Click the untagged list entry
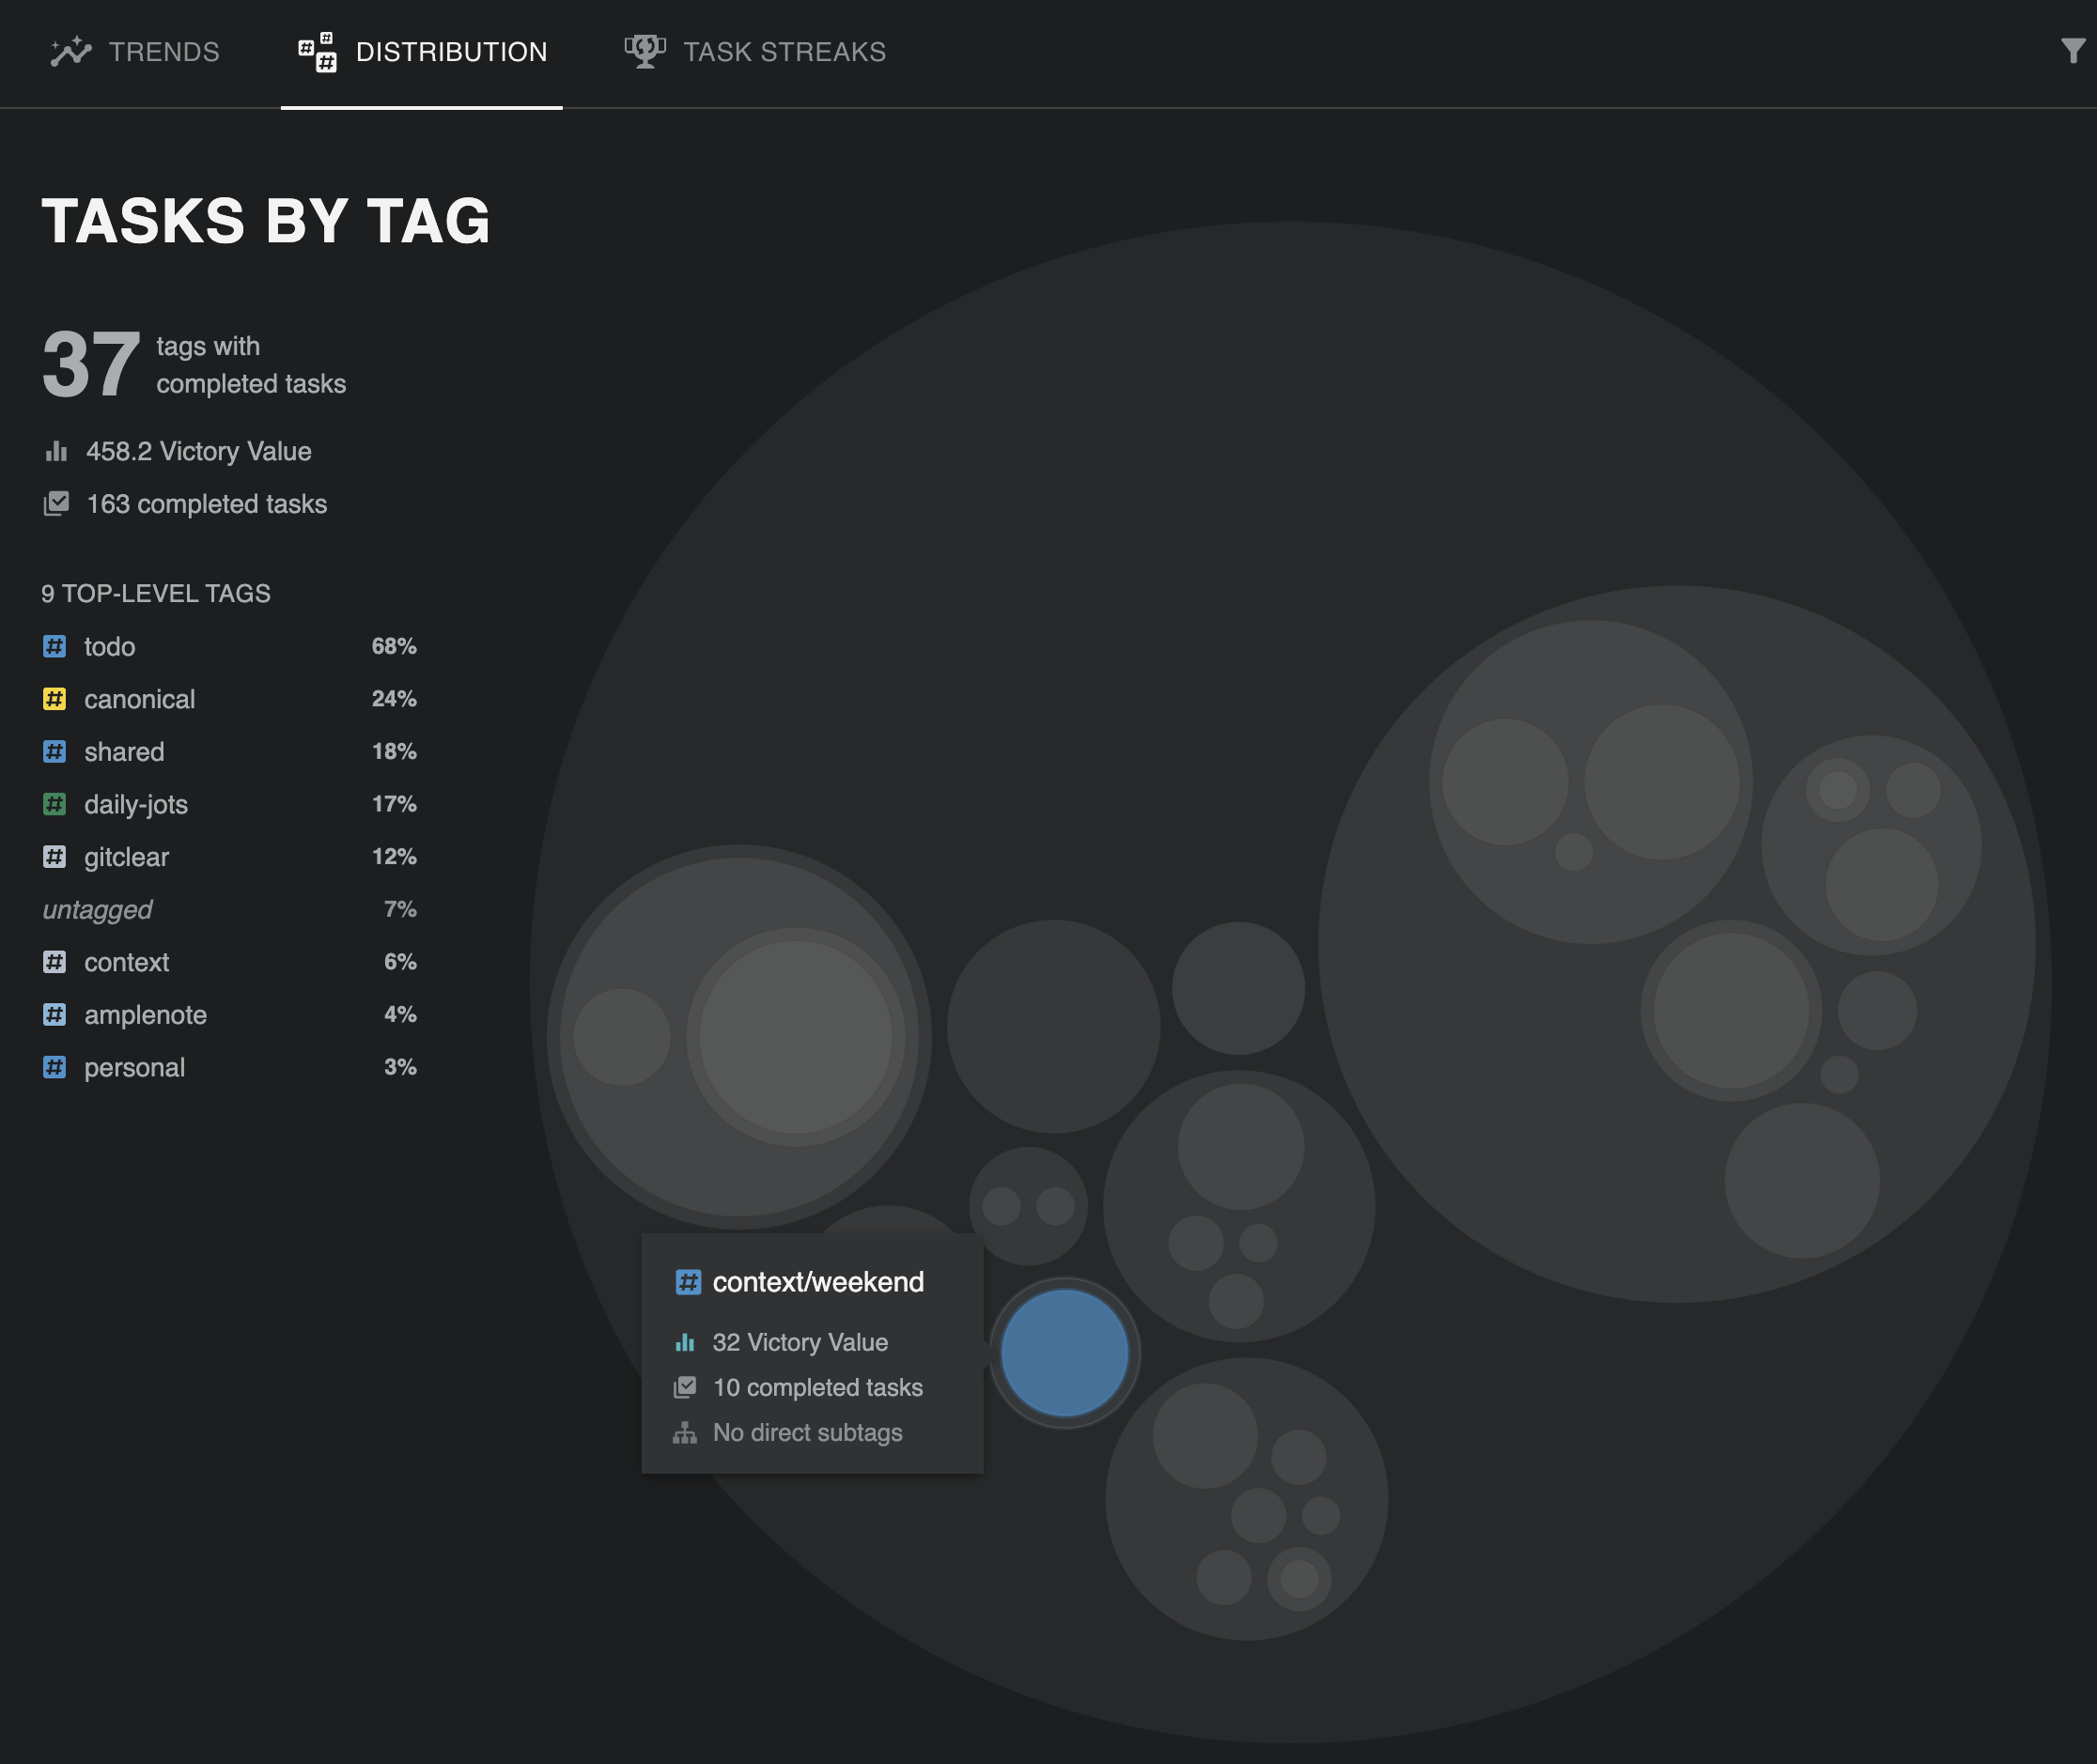 (97, 910)
